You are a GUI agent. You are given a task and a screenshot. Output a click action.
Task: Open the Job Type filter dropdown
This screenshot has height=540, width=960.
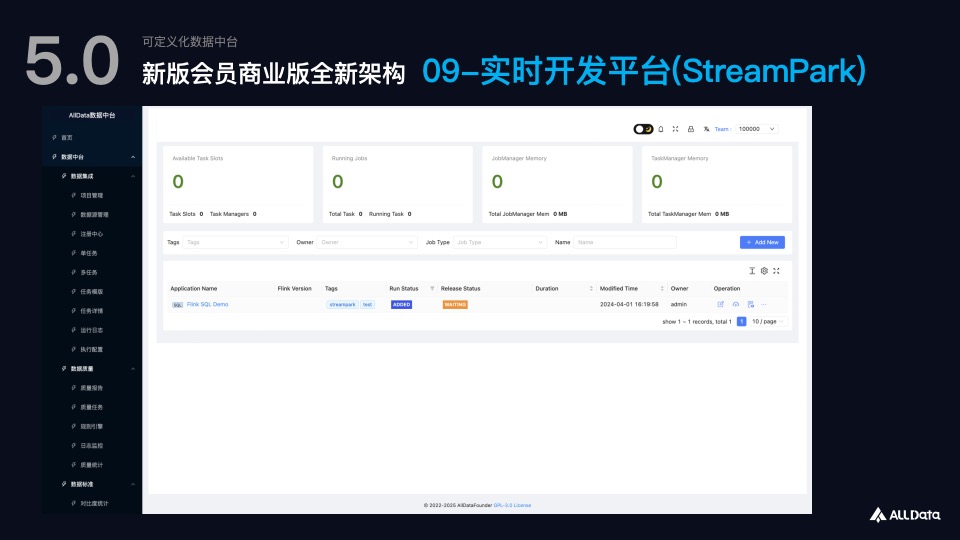(x=500, y=242)
